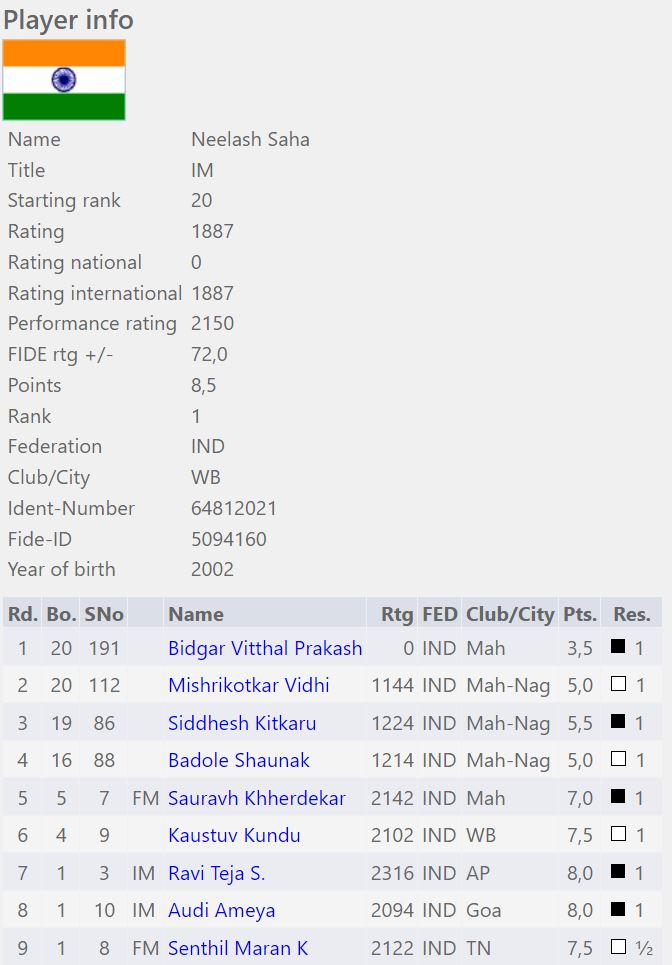Viewport: 672px width, 965px height.
Task: Open Mishrikotkar Vidhi player link
Action: tap(249, 686)
